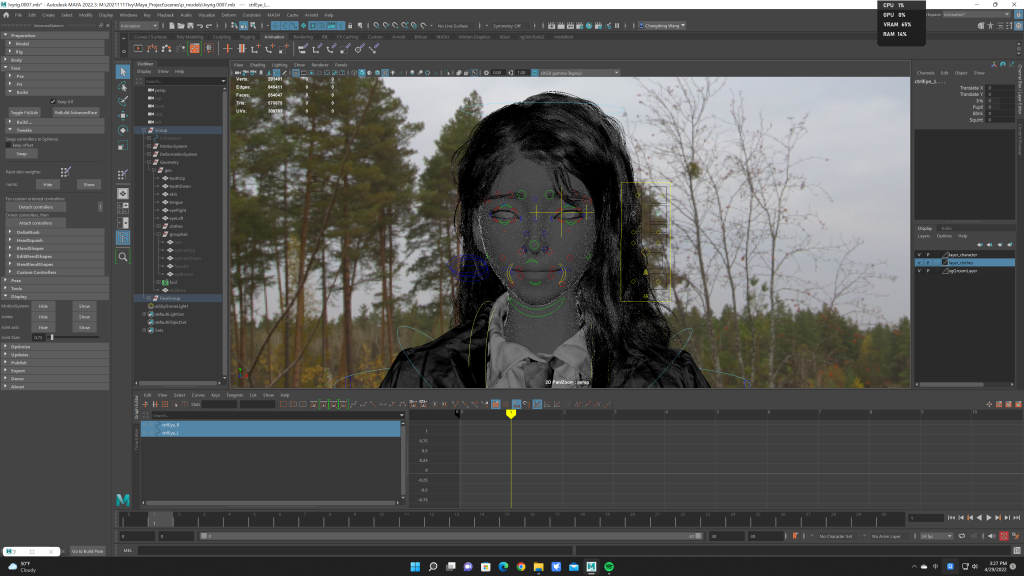
Task: Click the paint skin weights icon
Action: click(65, 171)
